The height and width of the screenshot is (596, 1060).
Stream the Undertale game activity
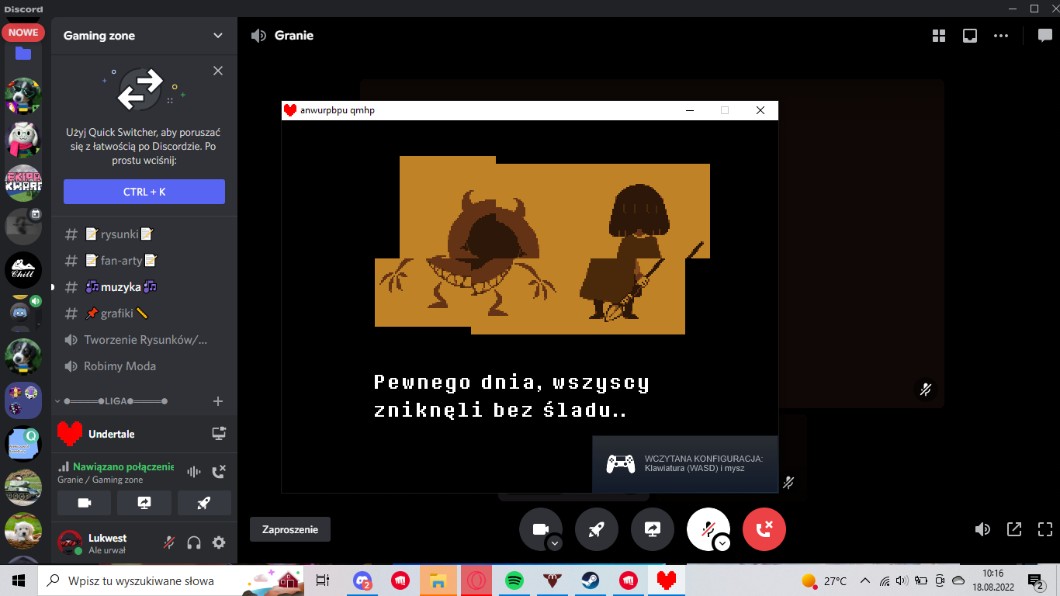click(x=218, y=434)
